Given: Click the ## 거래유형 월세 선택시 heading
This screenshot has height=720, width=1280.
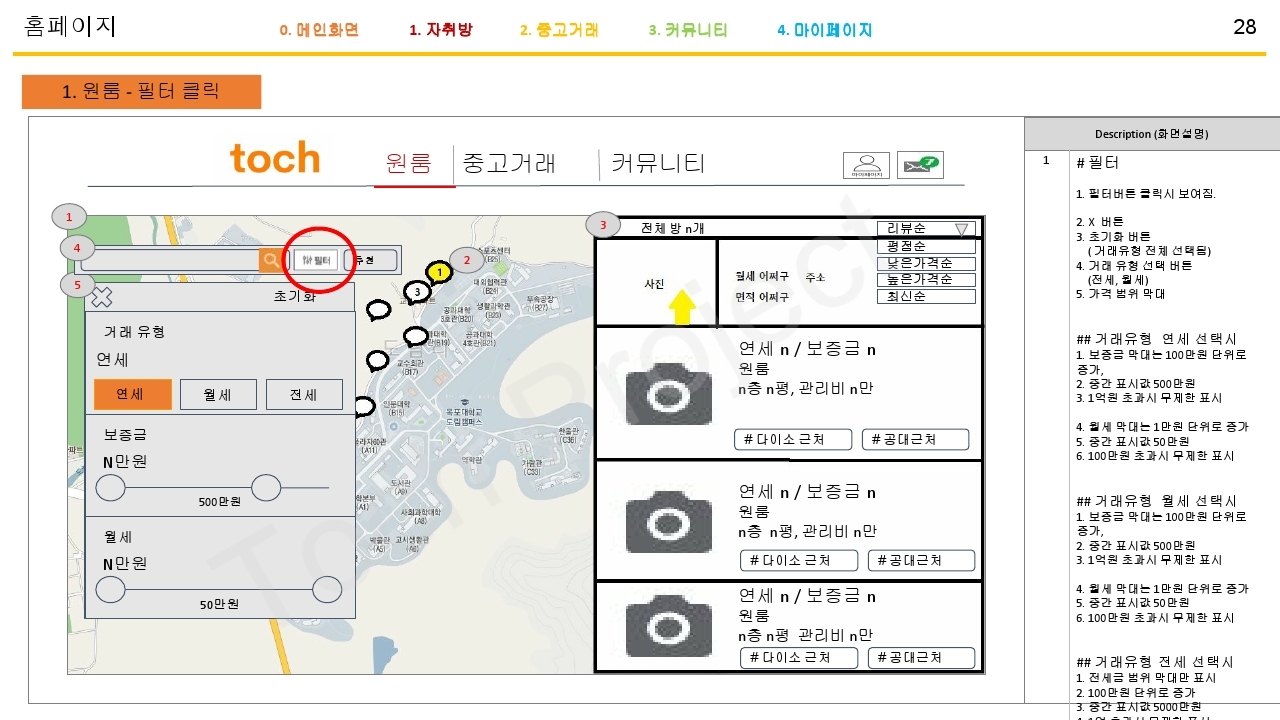Looking at the screenshot, I should [1156, 501].
